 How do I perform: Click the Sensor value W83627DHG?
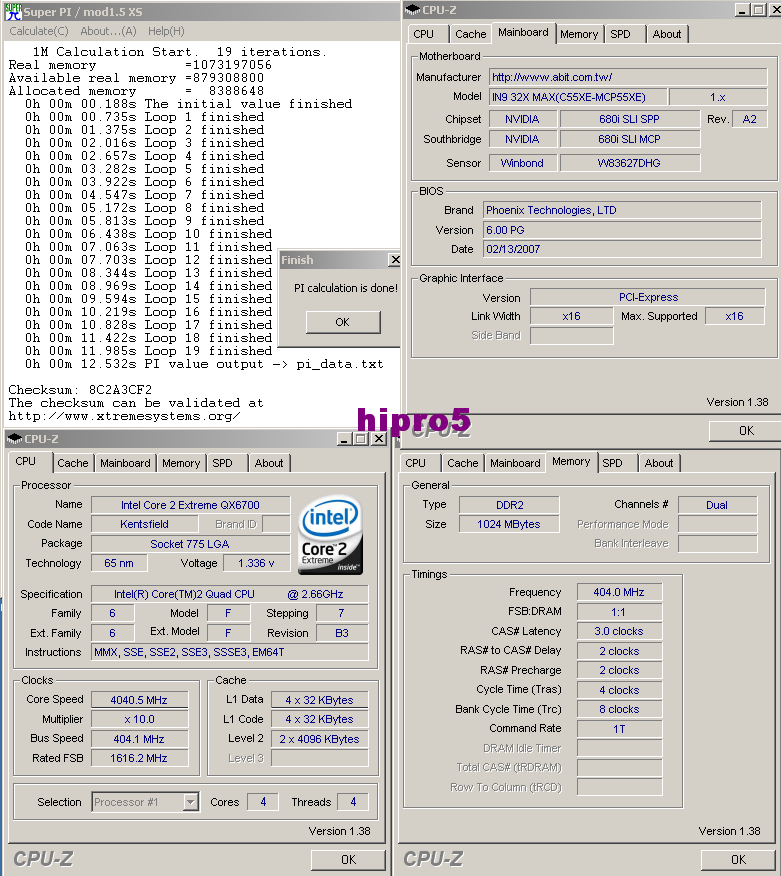pyautogui.click(x=630, y=163)
